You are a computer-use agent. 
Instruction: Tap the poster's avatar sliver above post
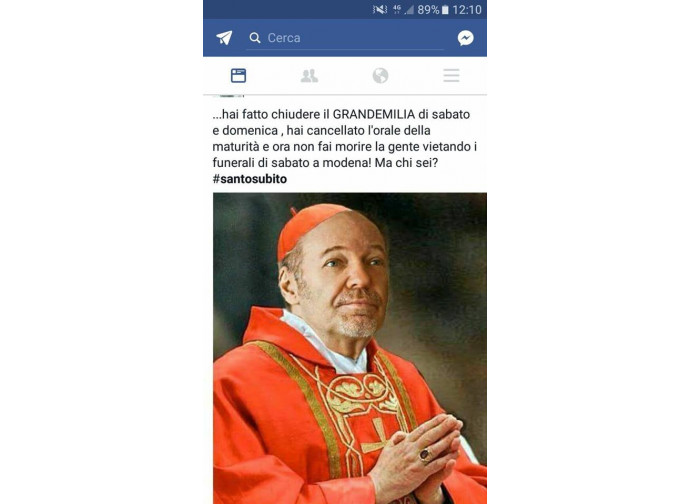(x=228, y=96)
